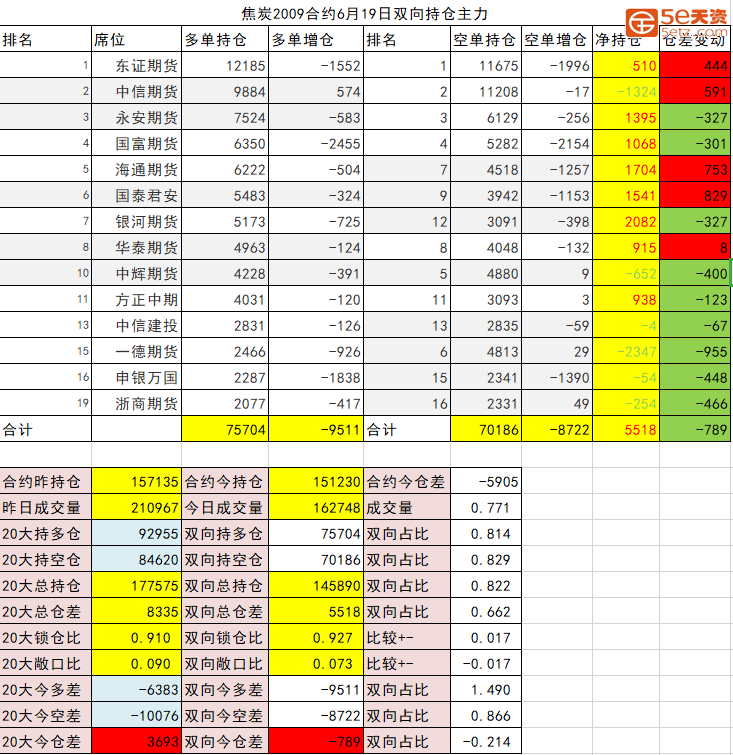Select the 多单持仓 column header
733x755 pixels.
225,39
